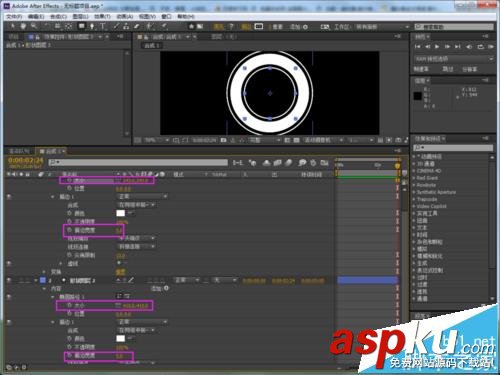Screen dimensions: 500x375
Task: Select the Rotation tool
Action: [x=46, y=26]
